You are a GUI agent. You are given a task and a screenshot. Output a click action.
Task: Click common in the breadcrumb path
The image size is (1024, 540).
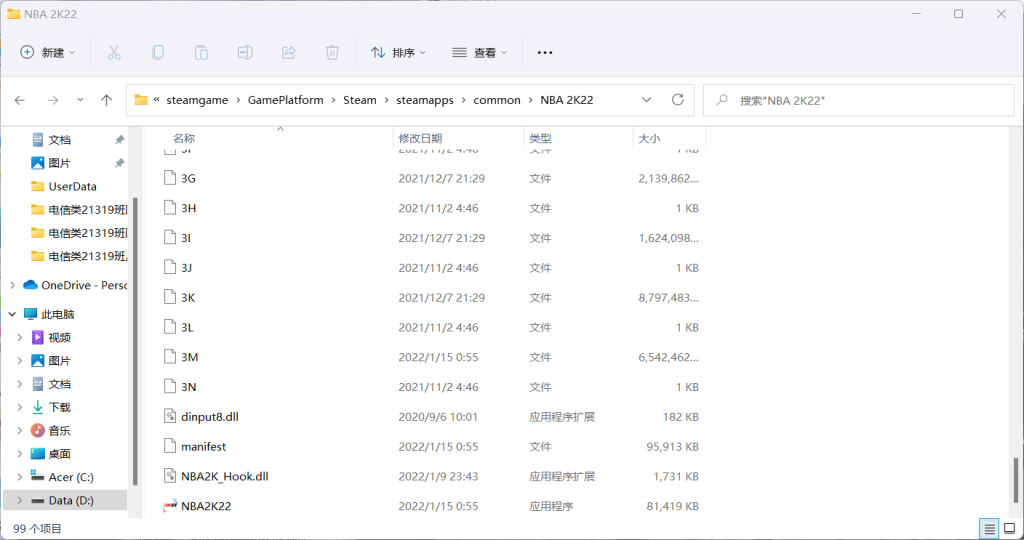point(497,100)
